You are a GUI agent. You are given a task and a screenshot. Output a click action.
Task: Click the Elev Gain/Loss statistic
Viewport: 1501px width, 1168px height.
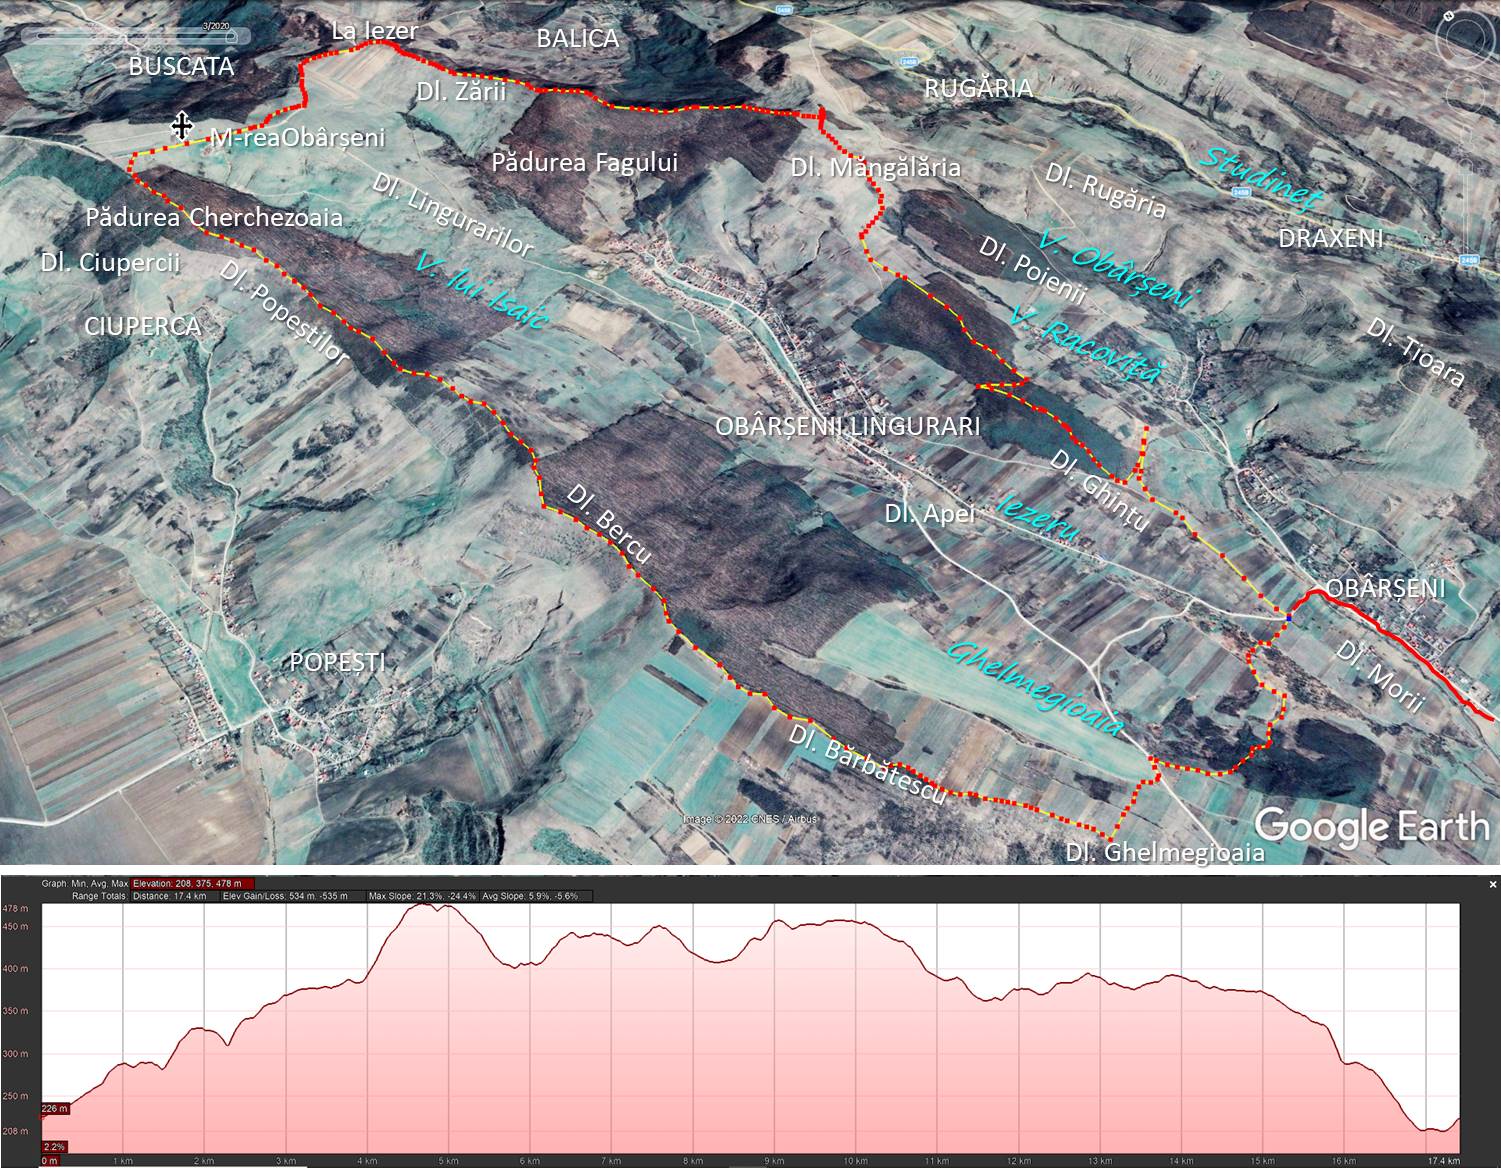(285, 896)
